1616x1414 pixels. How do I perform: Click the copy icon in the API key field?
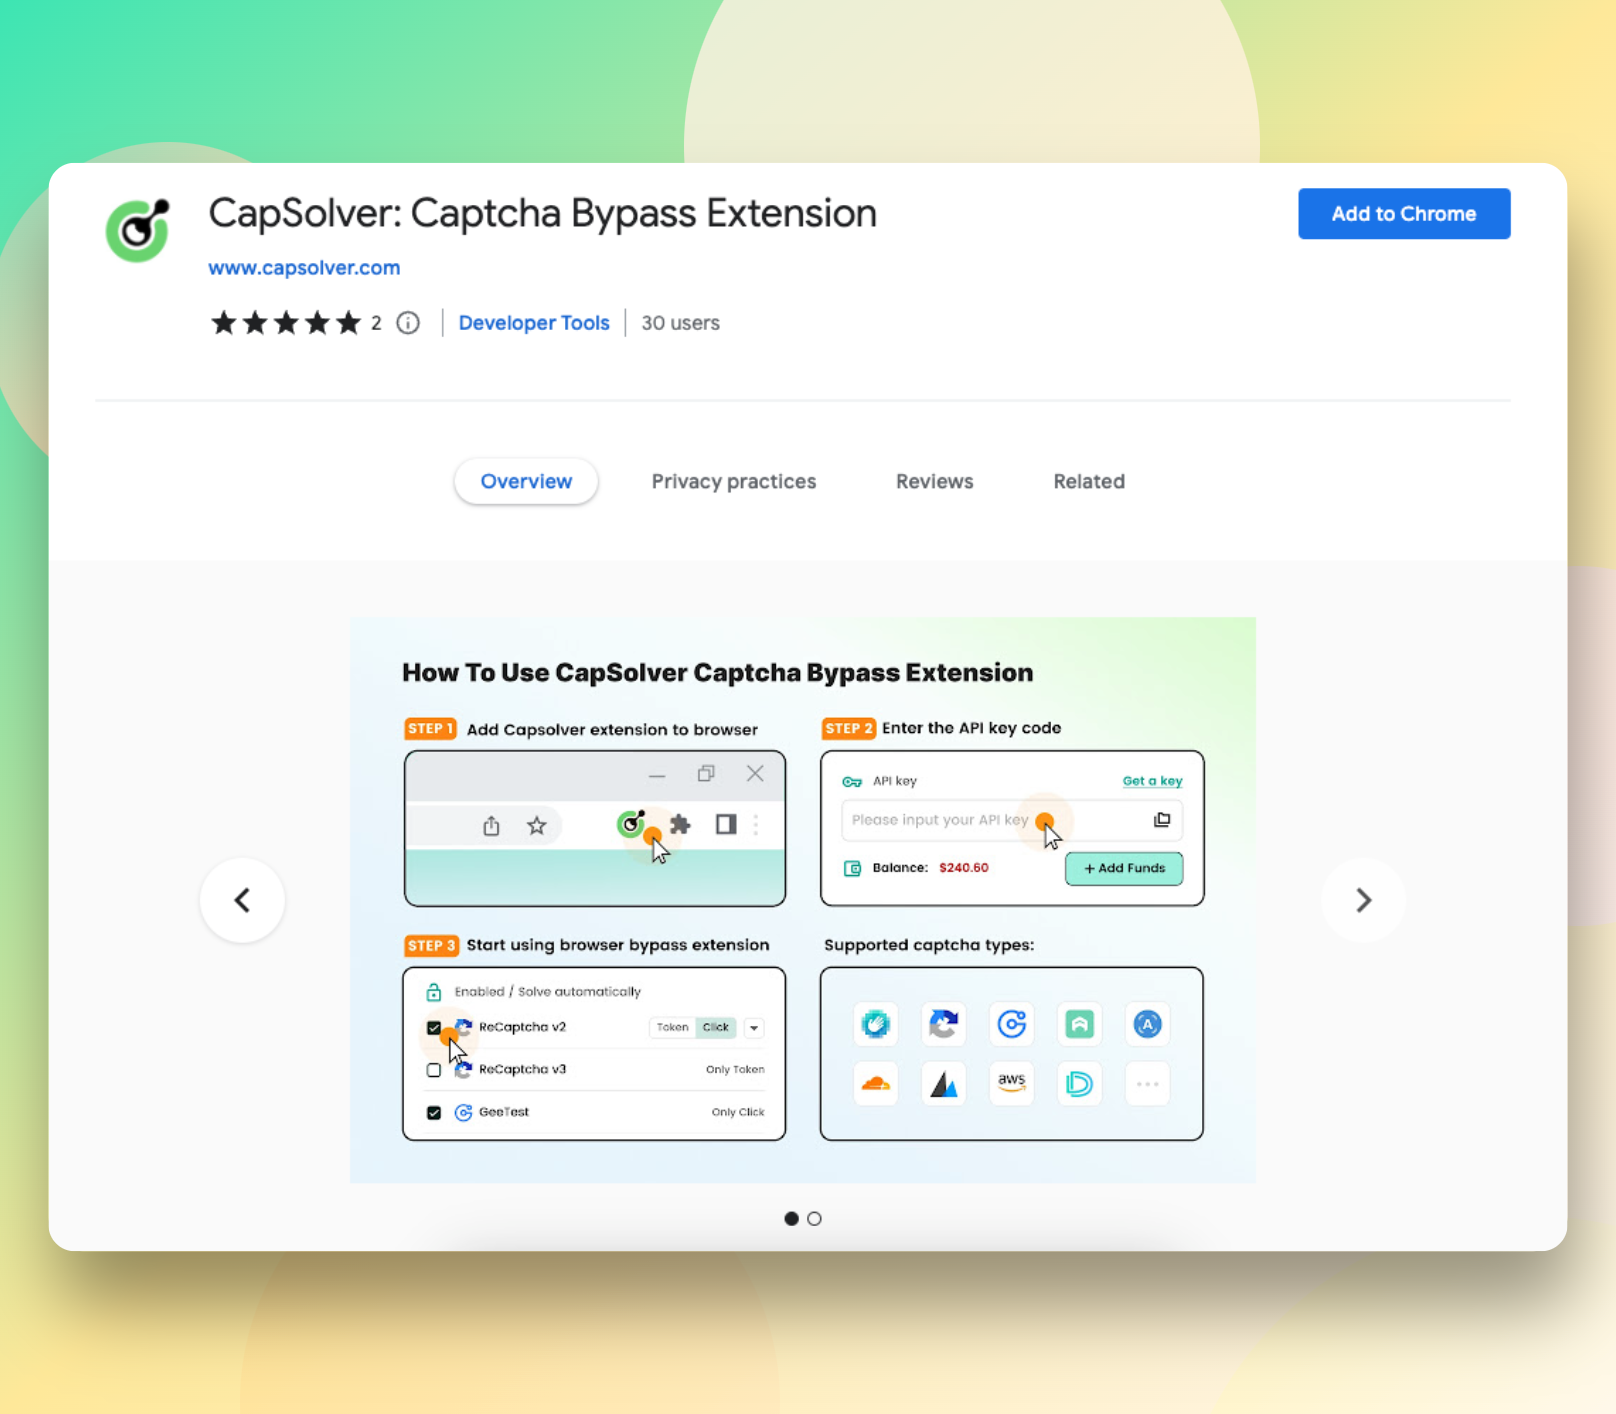tap(1162, 820)
